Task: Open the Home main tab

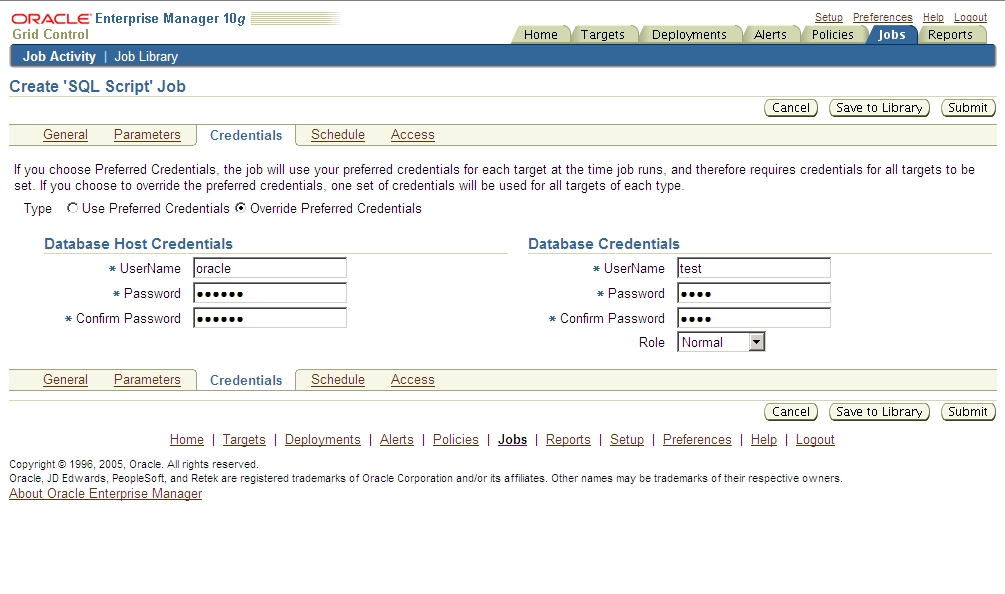Action: [540, 35]
